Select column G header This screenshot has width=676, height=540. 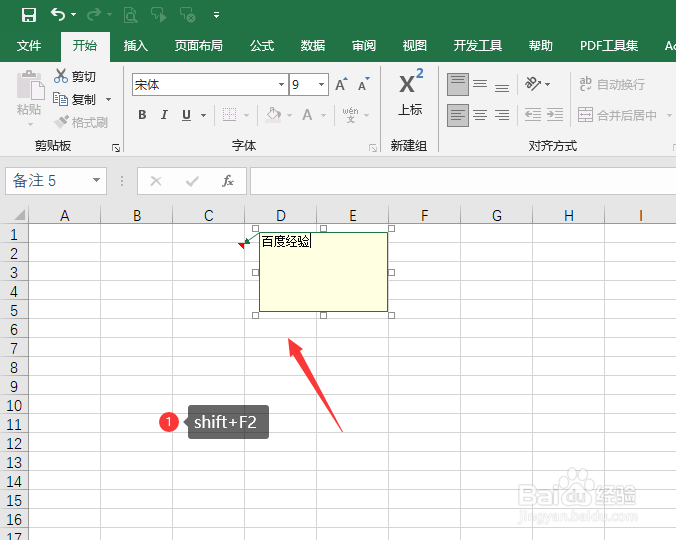tap(497, 215)
